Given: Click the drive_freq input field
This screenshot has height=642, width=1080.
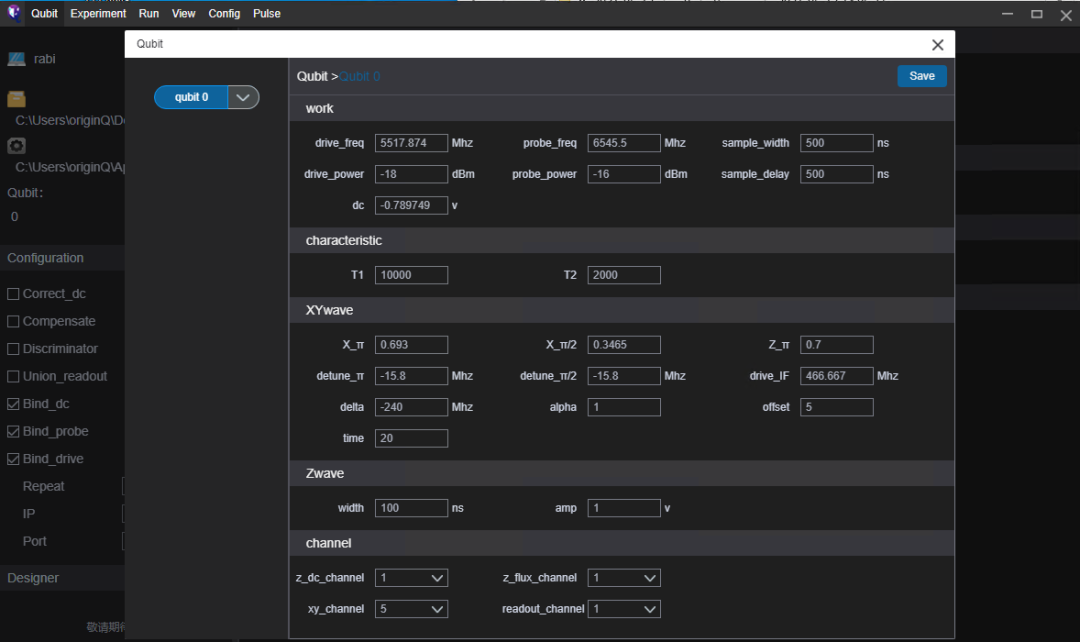Looking at the screenshot, I should pyautogui.click(x=411, y=143).
